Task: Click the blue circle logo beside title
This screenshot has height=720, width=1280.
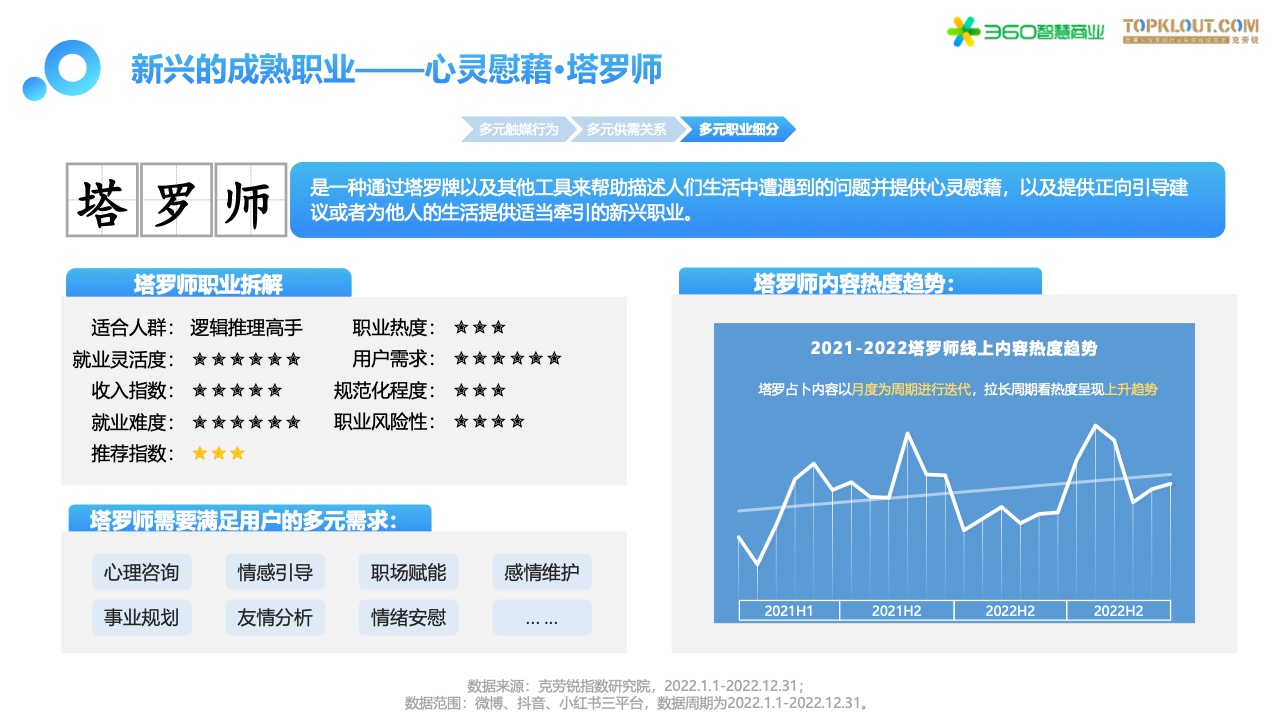Action: point(61,70)
